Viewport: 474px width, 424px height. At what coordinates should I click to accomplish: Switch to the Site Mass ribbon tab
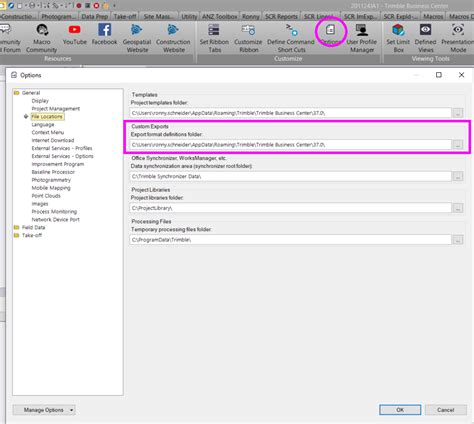158,16
